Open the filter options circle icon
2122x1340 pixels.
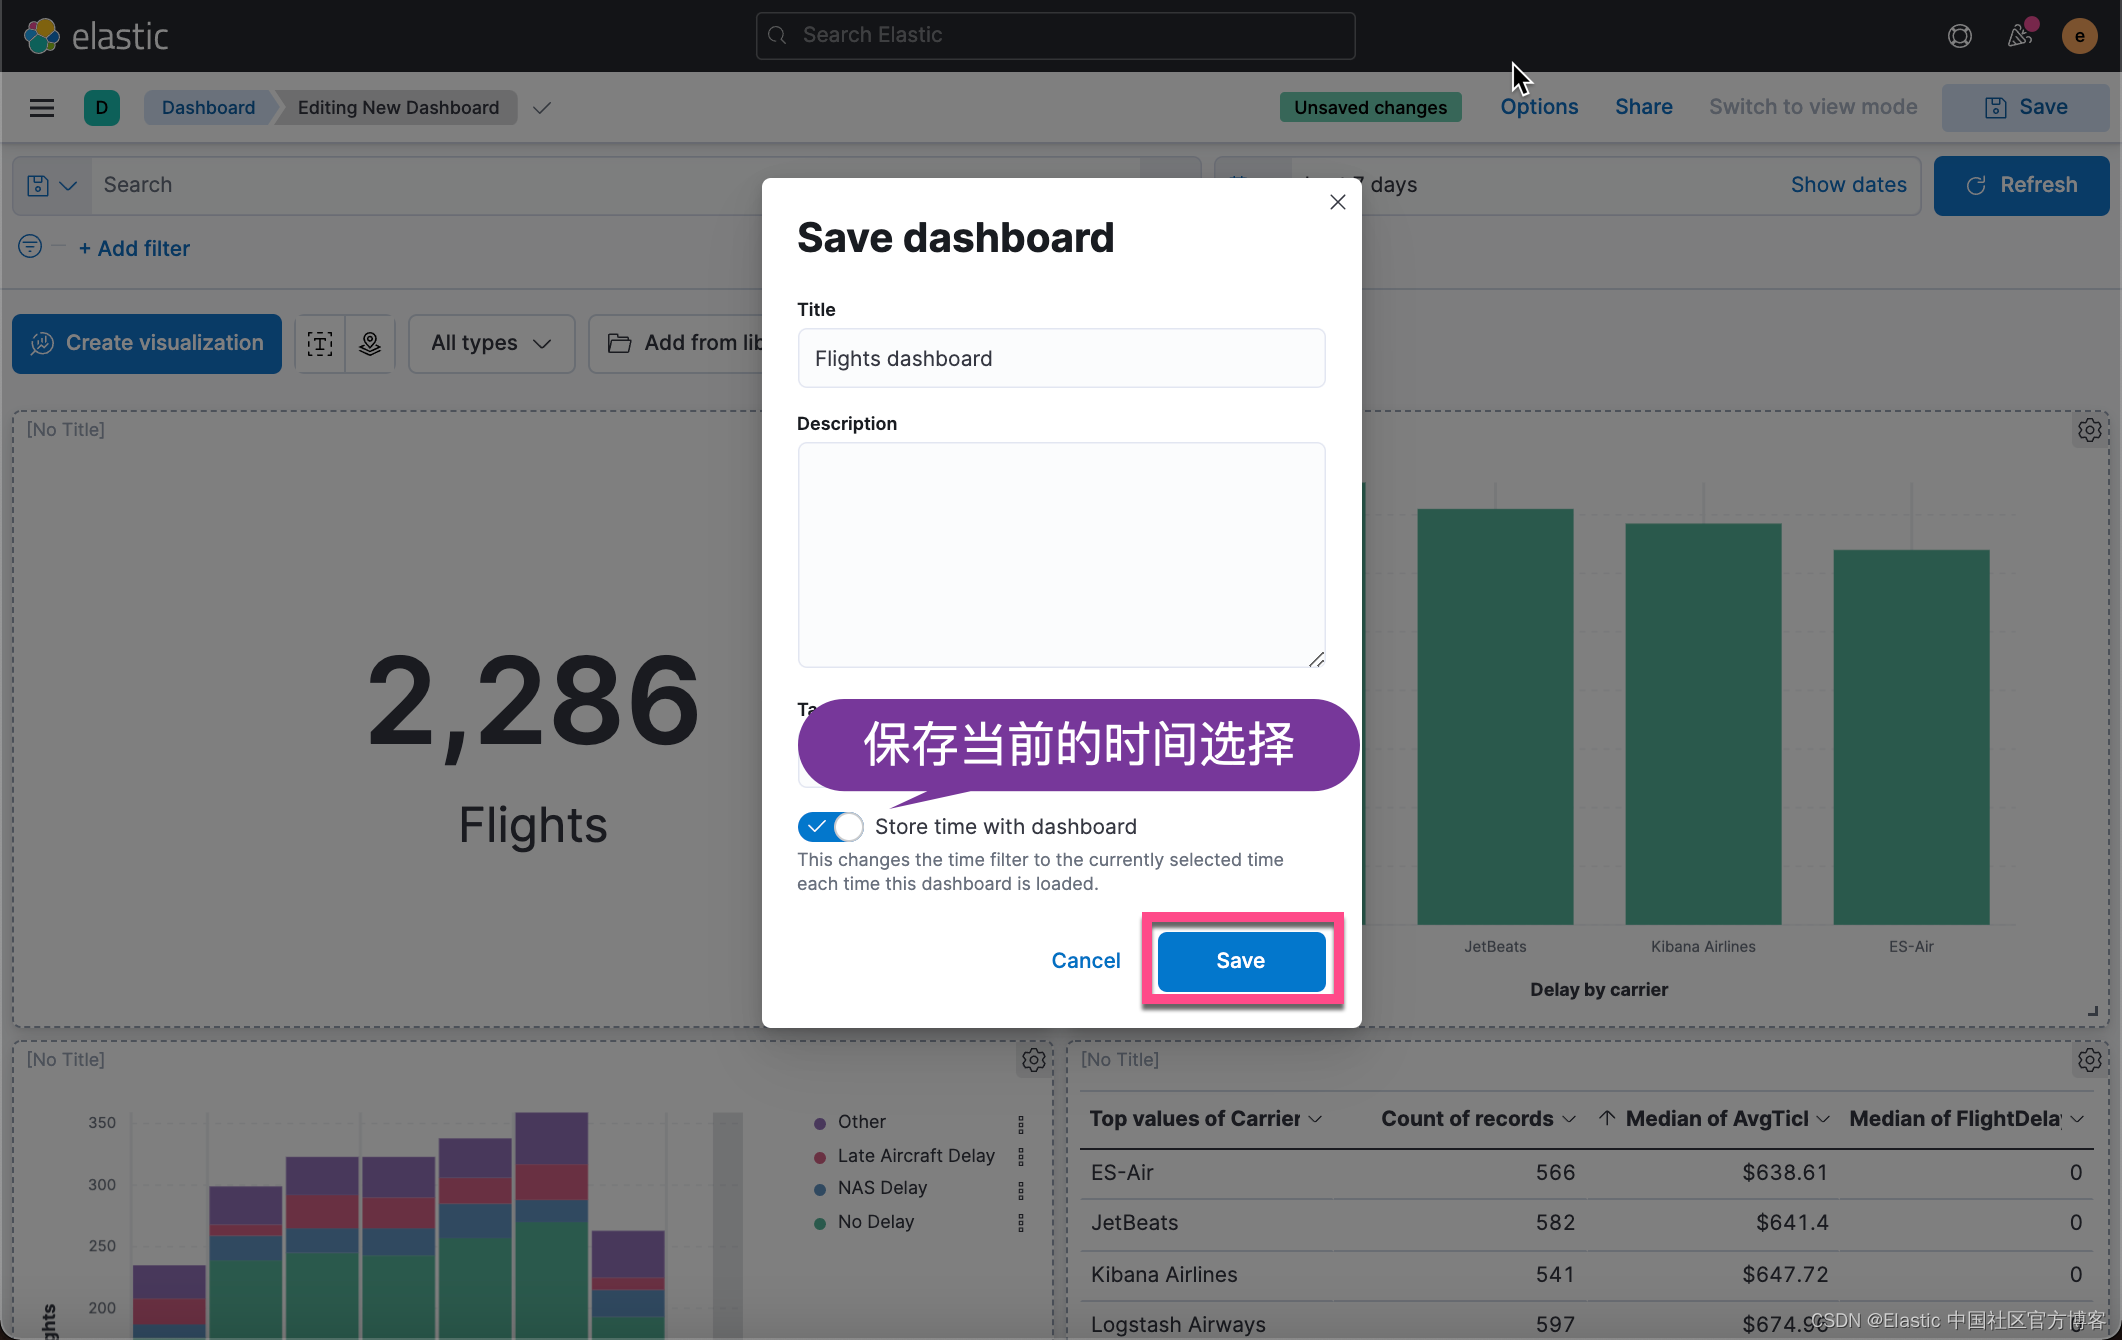pos(30,246)
